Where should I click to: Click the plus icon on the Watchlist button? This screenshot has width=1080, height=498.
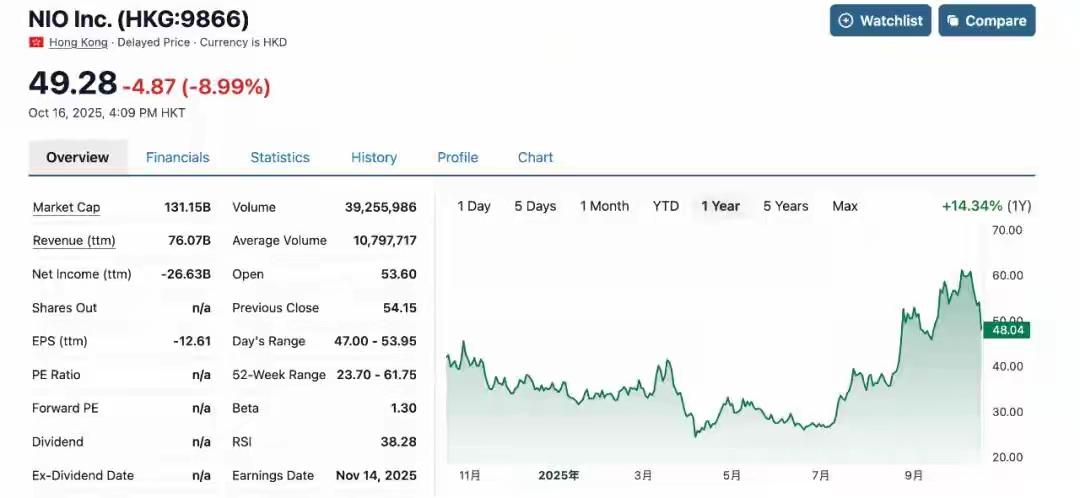846,21
